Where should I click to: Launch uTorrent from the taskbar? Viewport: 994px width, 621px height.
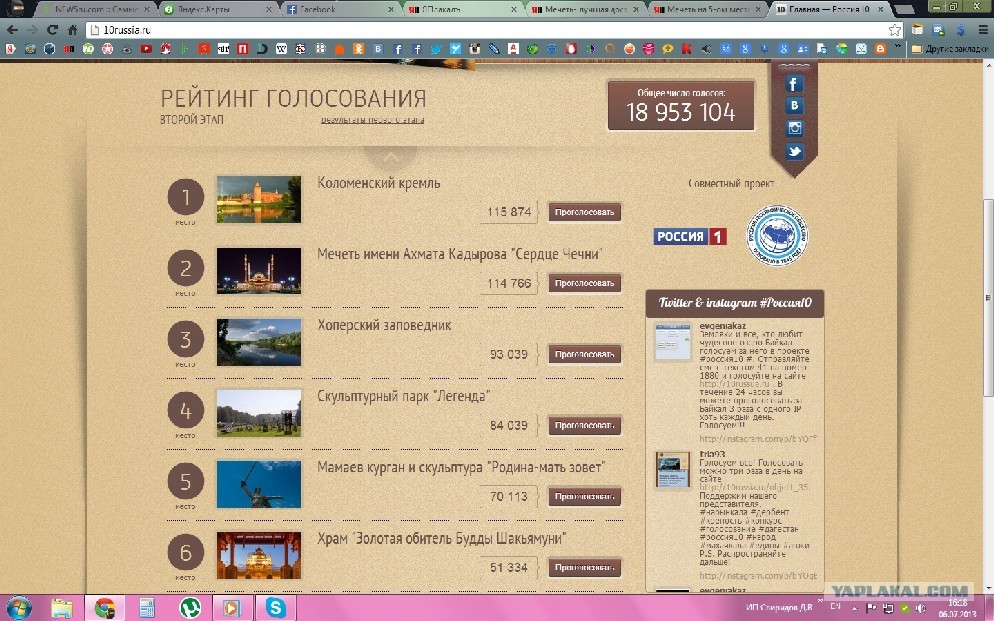(x=189, y=607)
